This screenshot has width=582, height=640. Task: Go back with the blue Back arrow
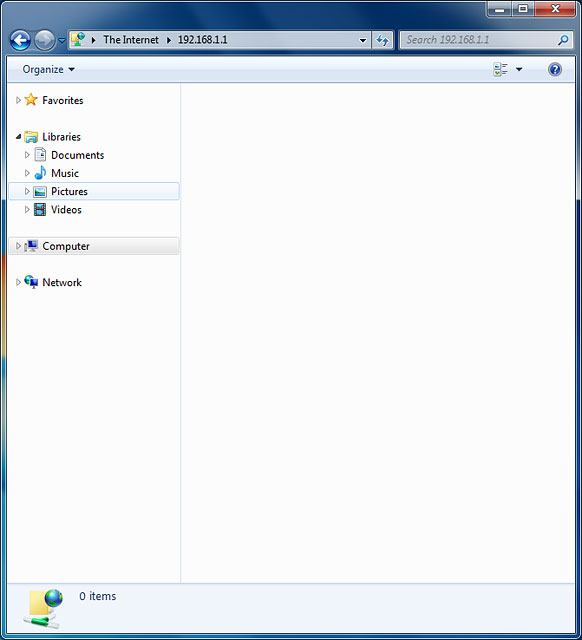click(x=20, y=40)
